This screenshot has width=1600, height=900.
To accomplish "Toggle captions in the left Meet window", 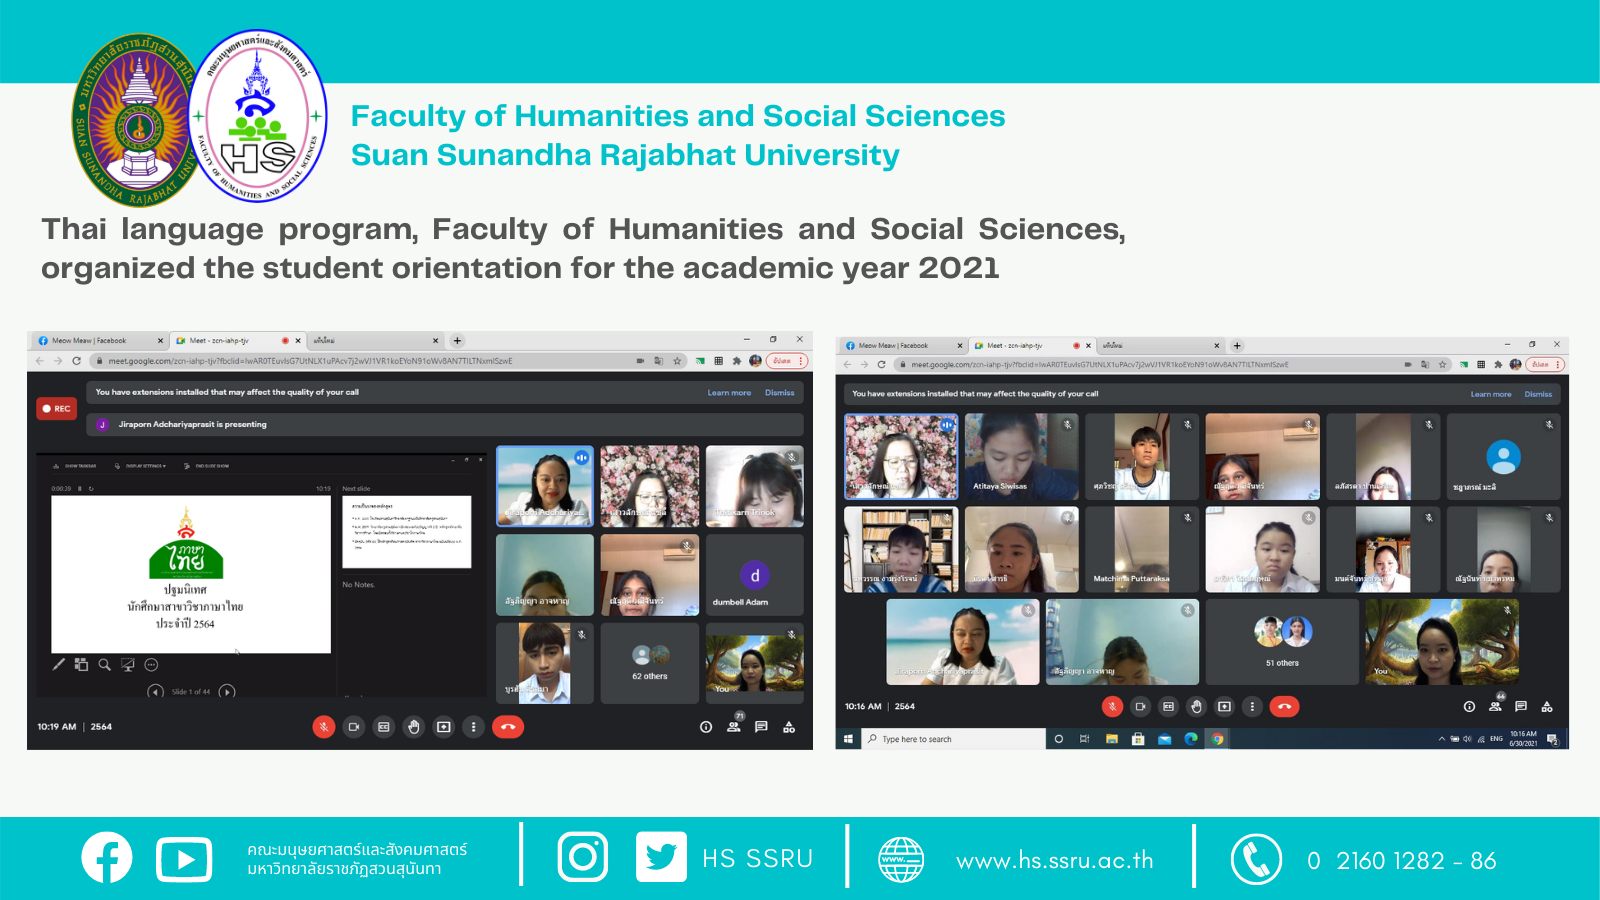I will point(384,727).
